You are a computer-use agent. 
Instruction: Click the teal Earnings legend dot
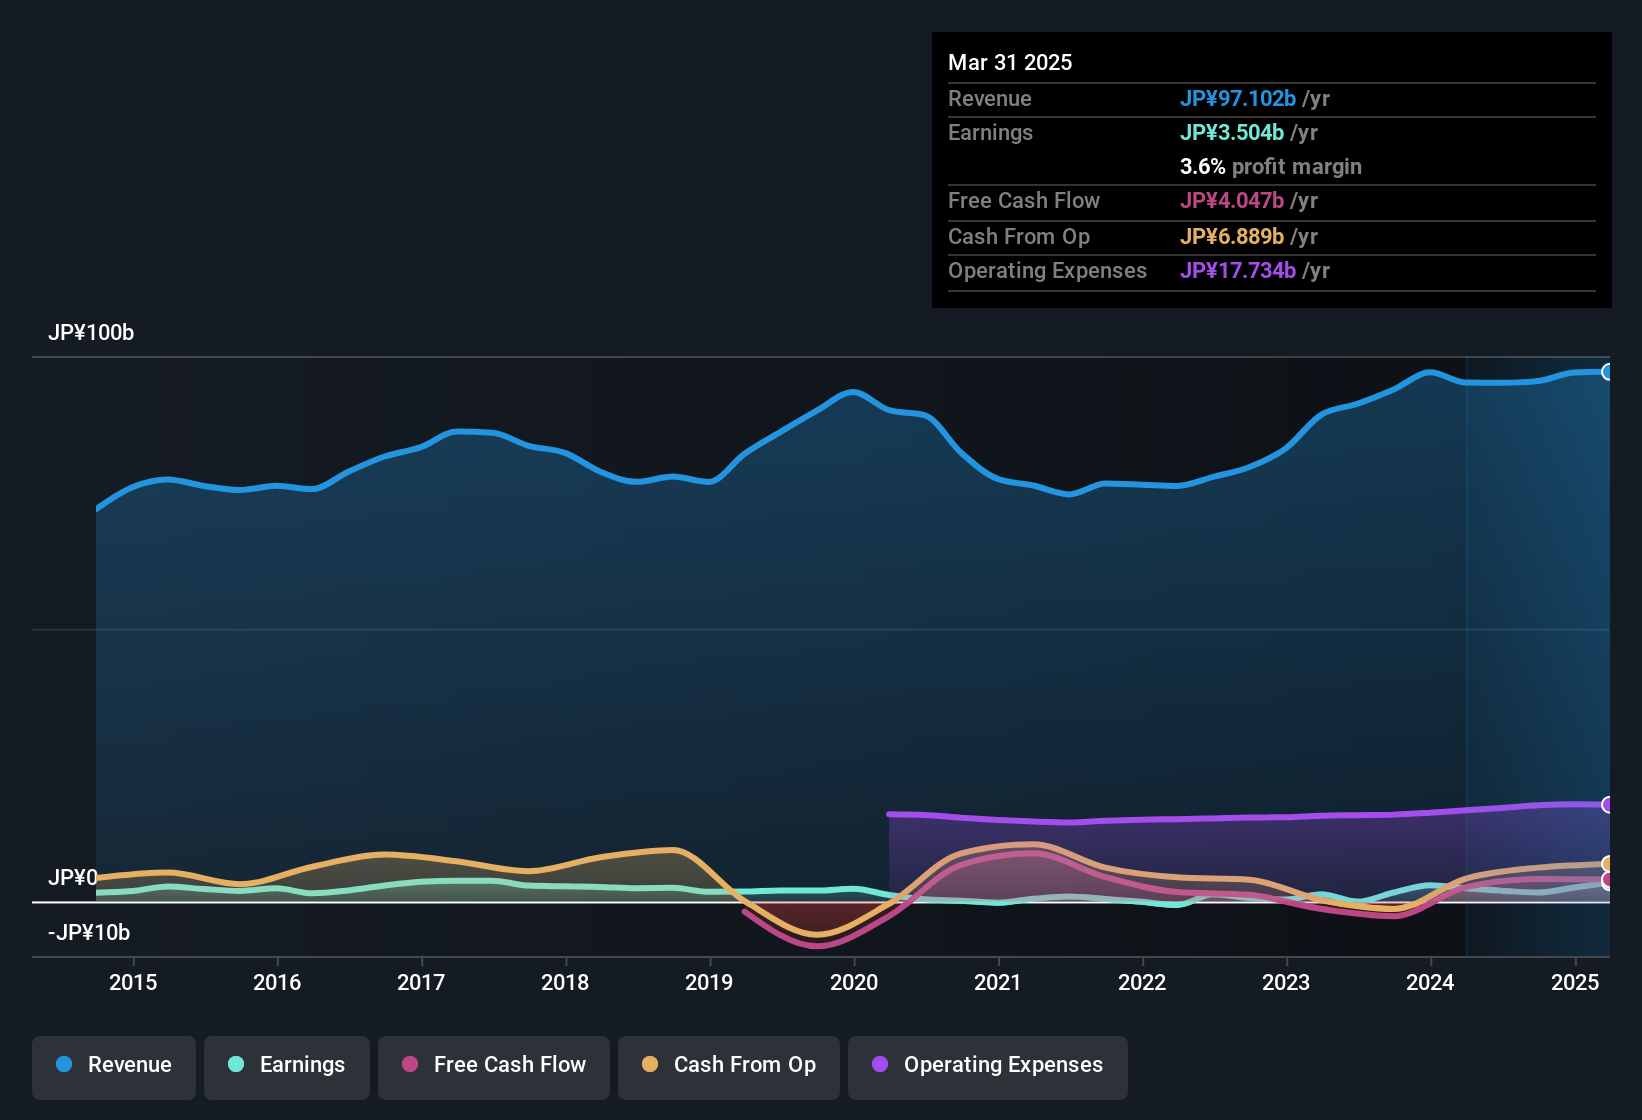(x=236, y=1064)
